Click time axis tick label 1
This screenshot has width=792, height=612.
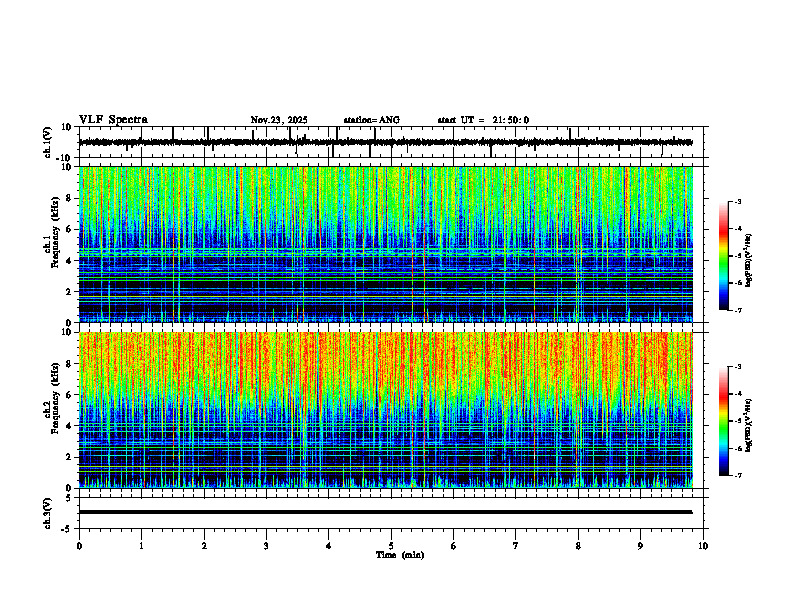pos(141,546)
